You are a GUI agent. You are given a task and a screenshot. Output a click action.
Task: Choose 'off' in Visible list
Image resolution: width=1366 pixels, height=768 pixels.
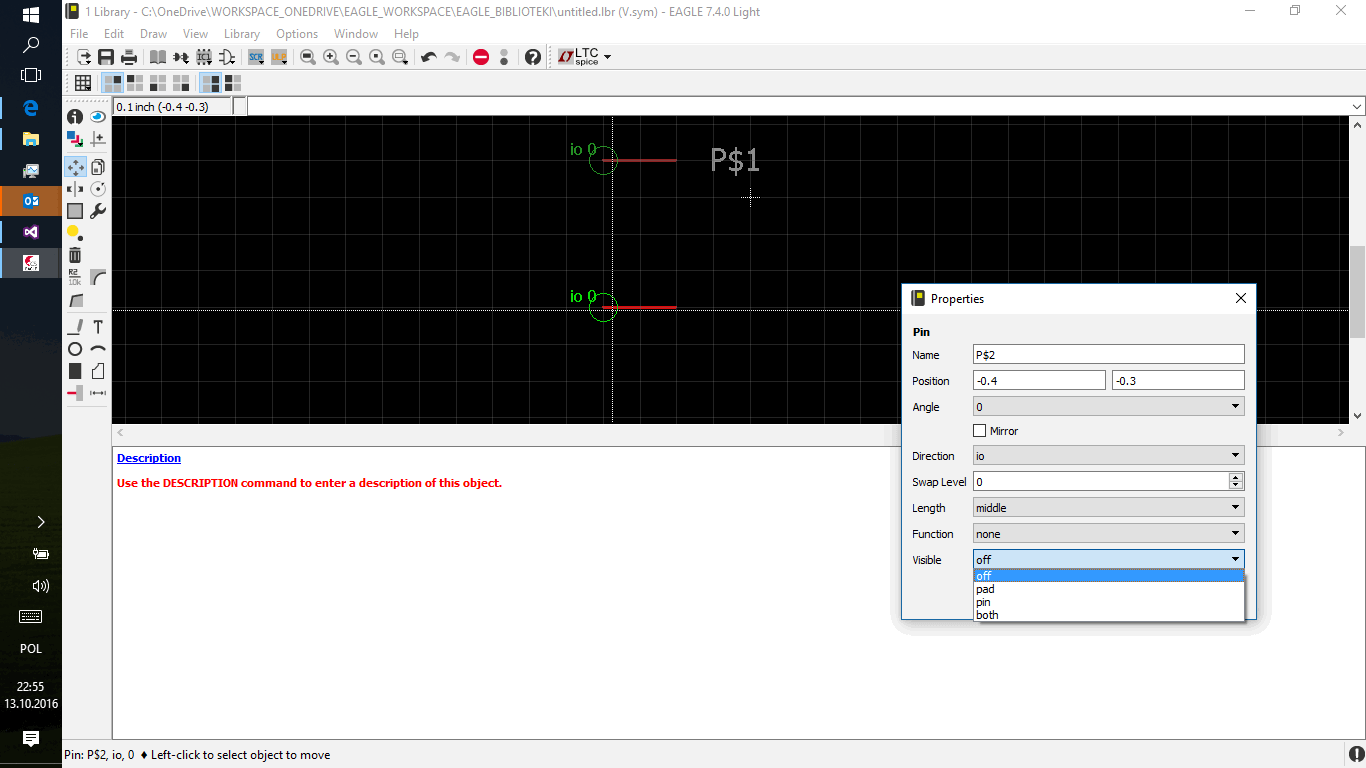click(1109, 576)
